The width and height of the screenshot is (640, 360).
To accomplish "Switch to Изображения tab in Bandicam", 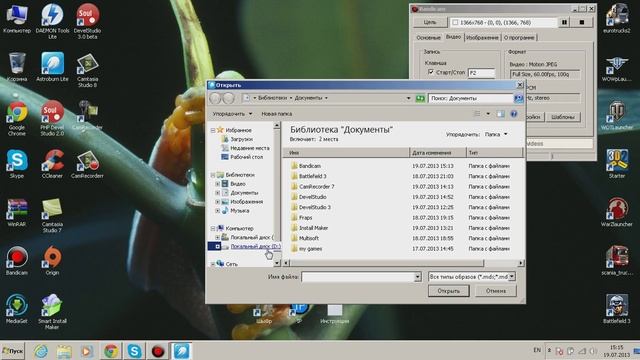I will pos(482,38).
